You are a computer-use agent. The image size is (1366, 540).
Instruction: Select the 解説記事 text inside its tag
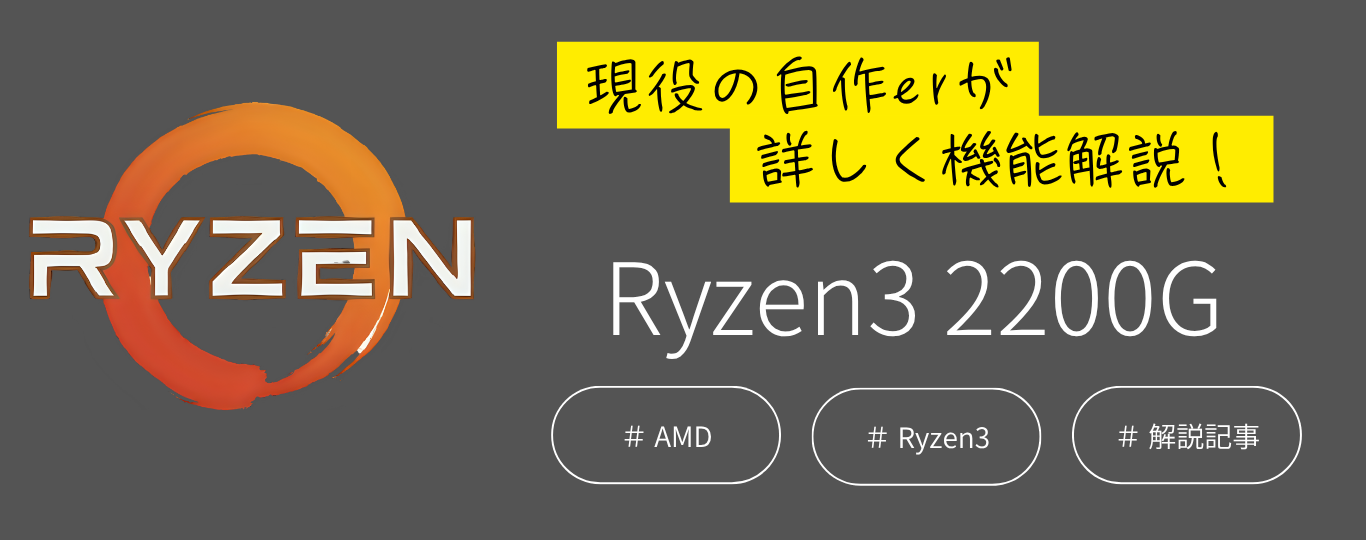tap(1204, 437)
